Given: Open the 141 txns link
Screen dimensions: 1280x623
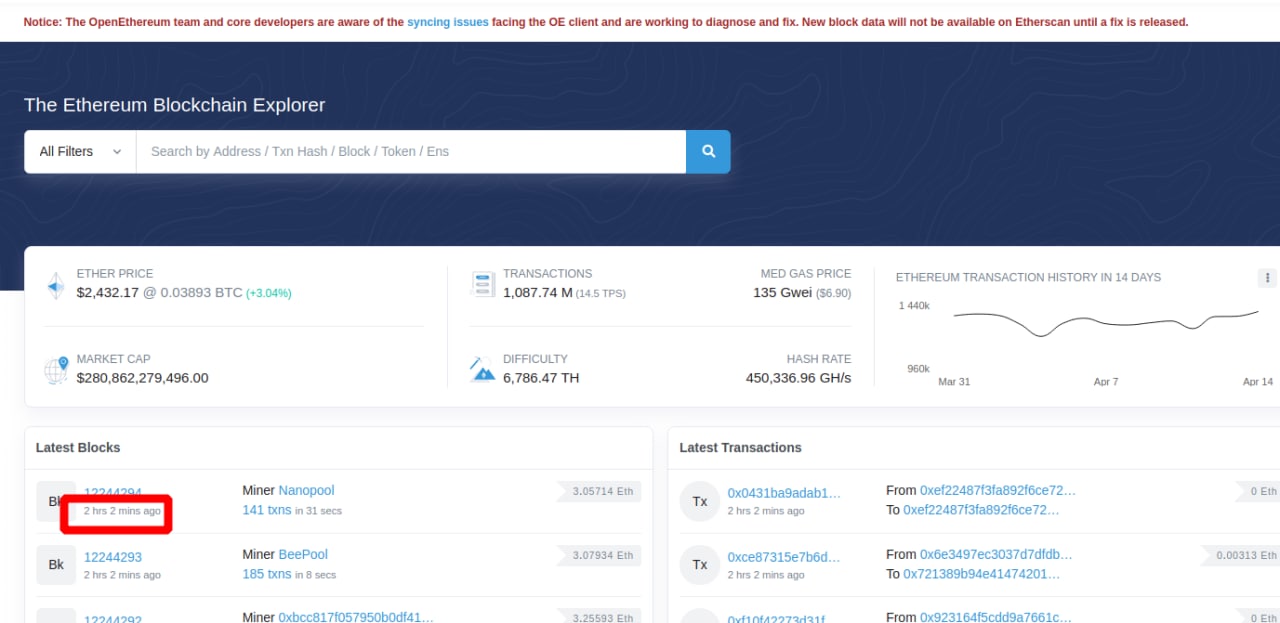Looking at the screenshot, I should [x=267, y=510].
